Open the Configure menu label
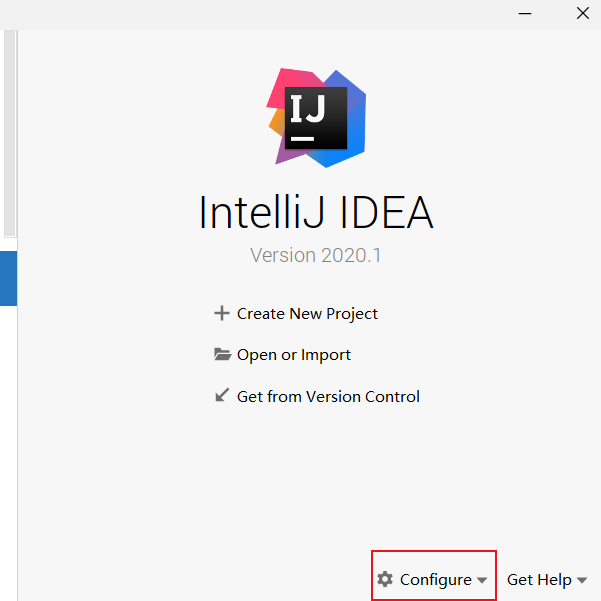This screenshot has height=601, width=601. pyautogui.click(x=436, y=580)
